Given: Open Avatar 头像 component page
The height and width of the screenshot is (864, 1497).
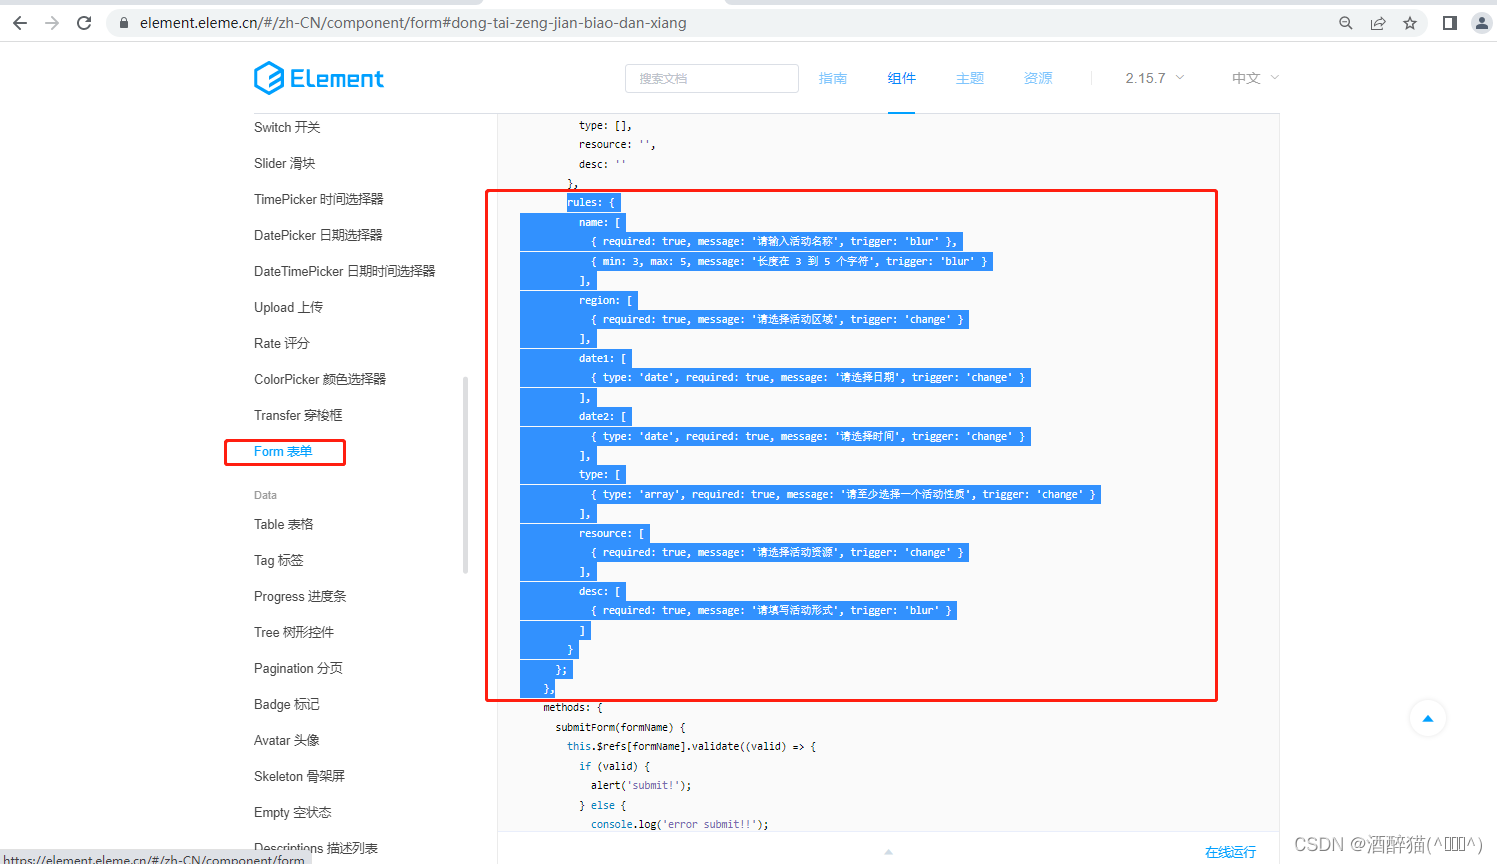Looking at the screenshot, I should [x=287, y=740].
